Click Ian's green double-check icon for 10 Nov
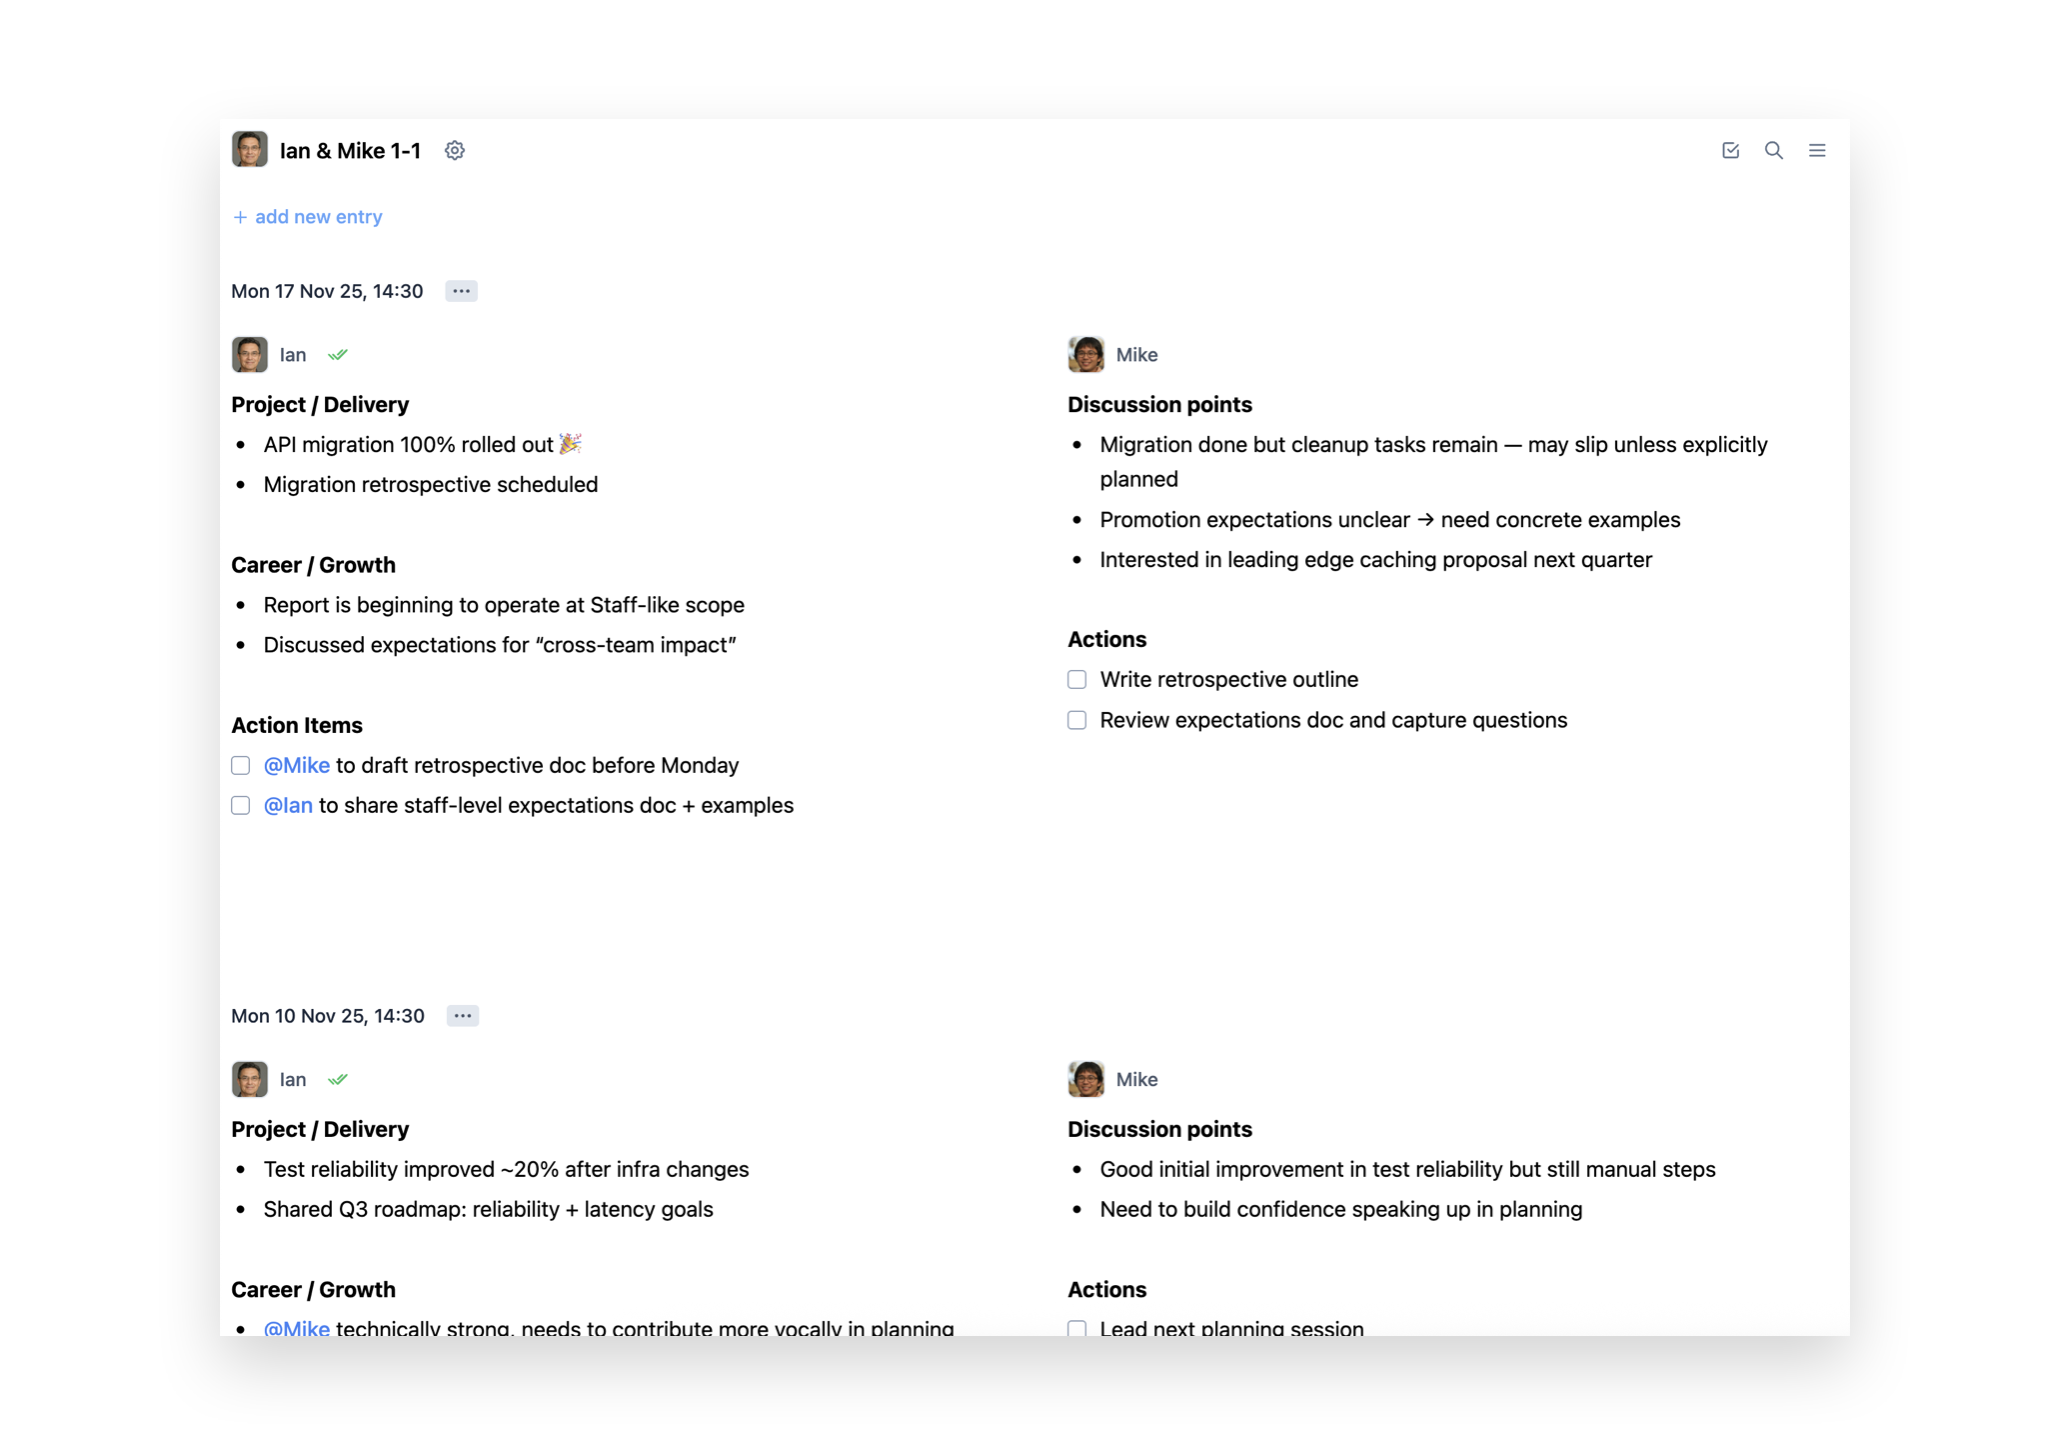 pyautogui.click(x=338, y=1080)
